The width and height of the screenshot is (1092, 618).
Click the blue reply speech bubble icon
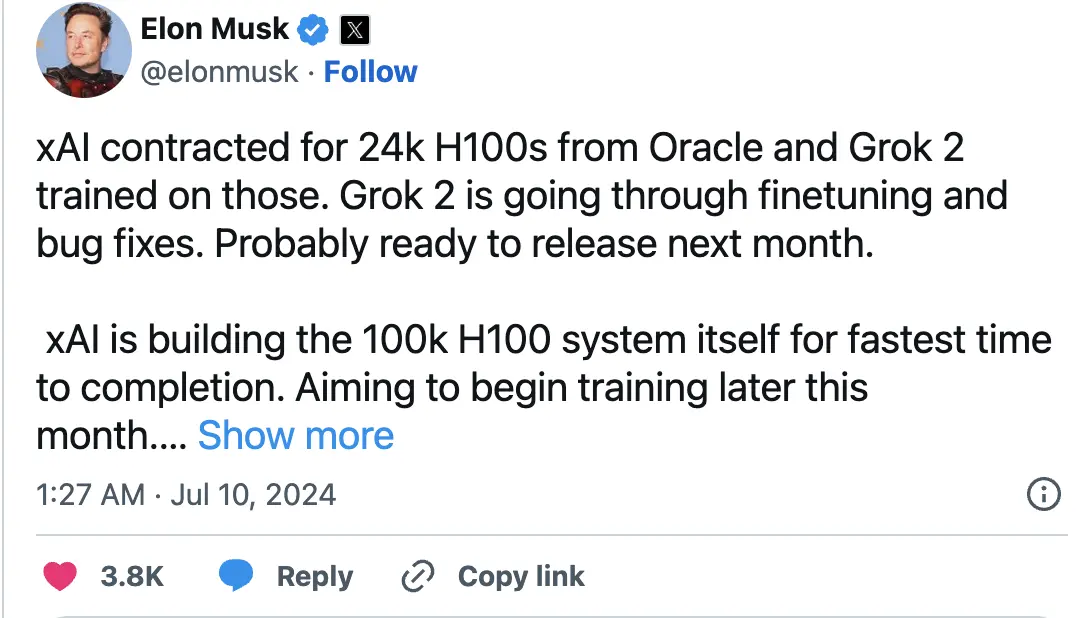(236, 575)
